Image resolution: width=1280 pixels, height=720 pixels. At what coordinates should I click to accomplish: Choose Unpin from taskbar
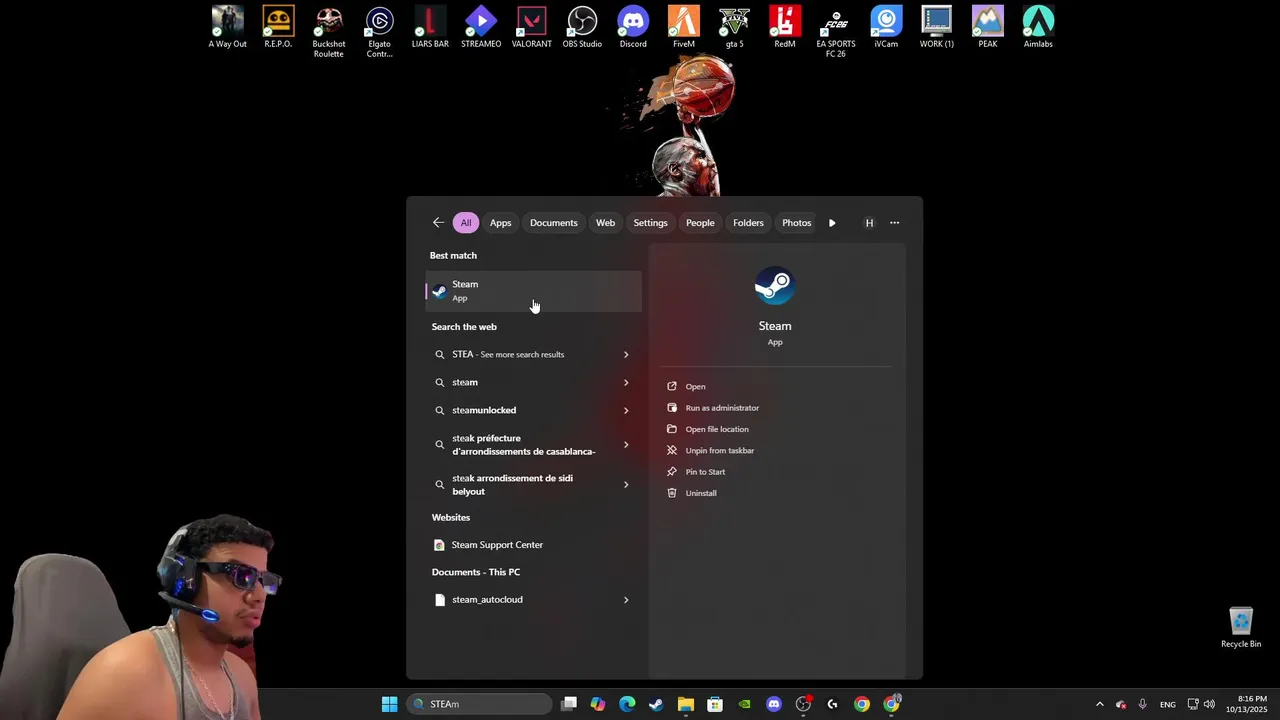[719, 451]
